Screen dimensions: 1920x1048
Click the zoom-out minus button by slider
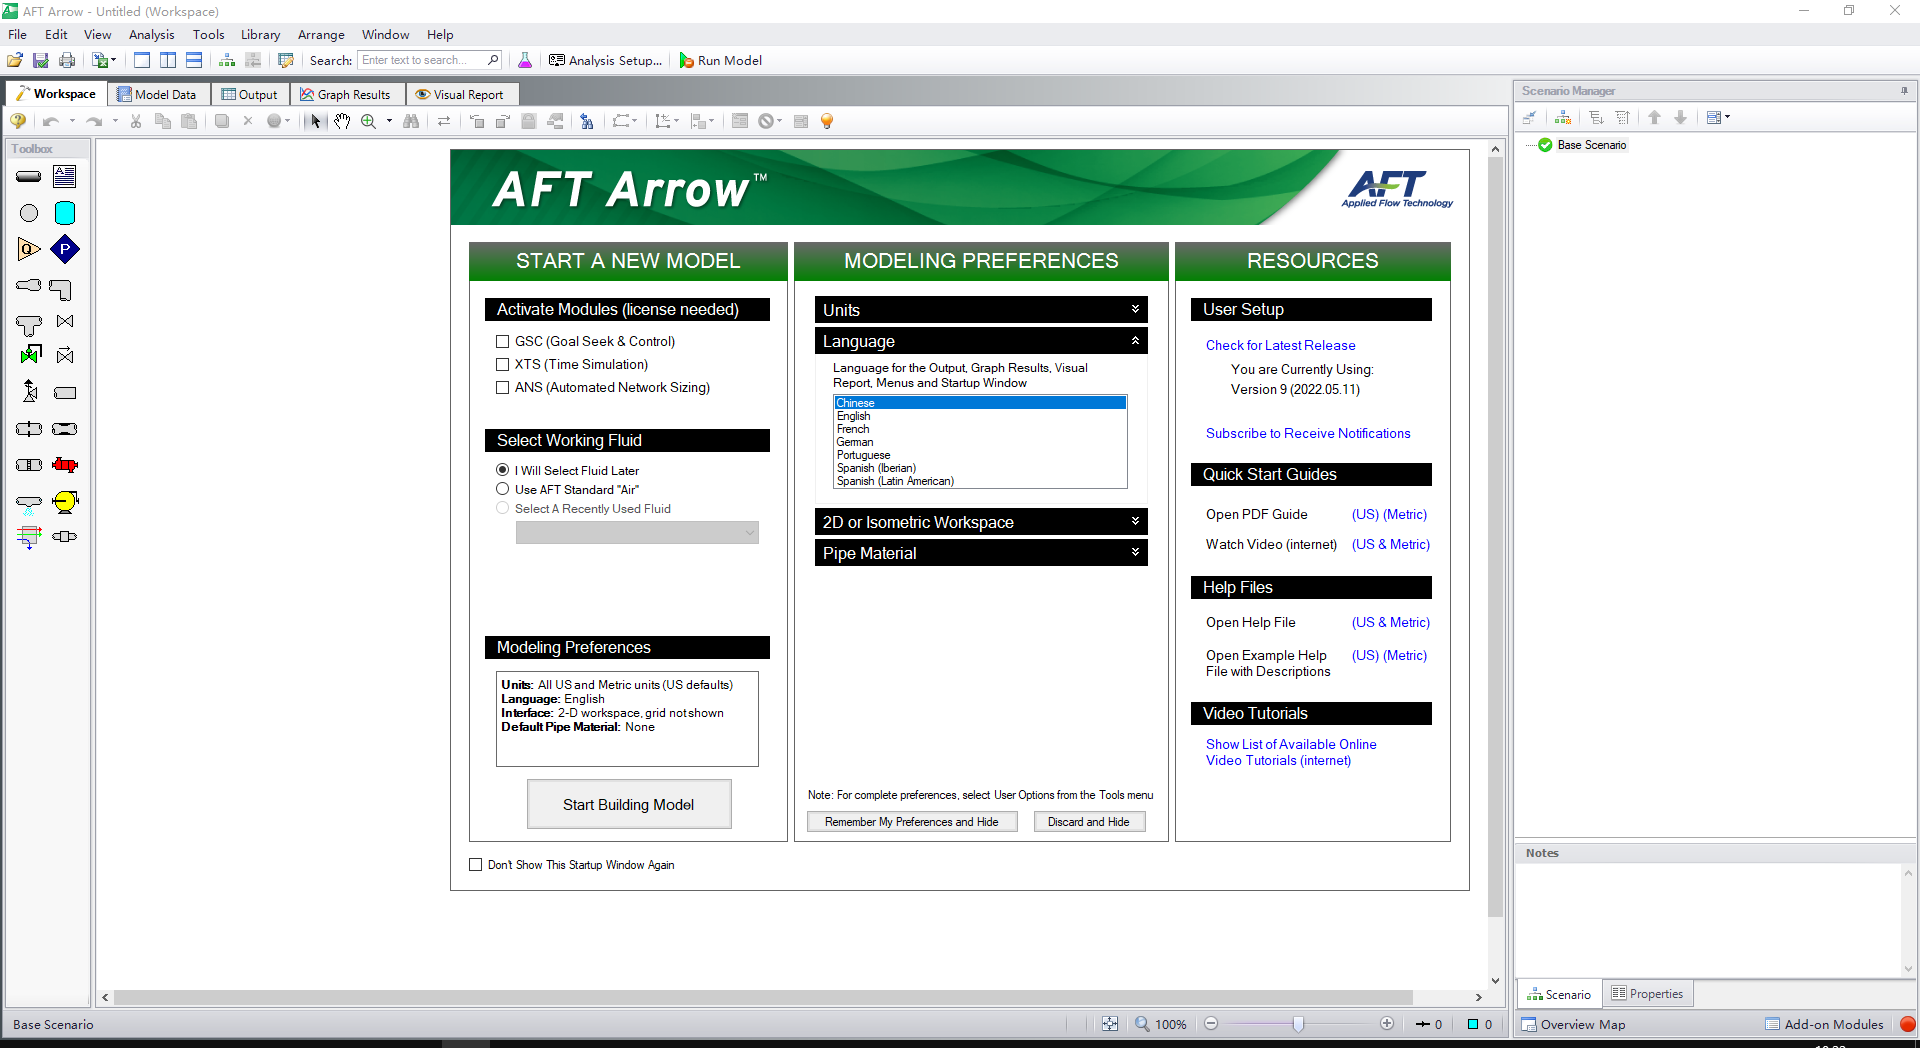click(x=1211, y=1024)
